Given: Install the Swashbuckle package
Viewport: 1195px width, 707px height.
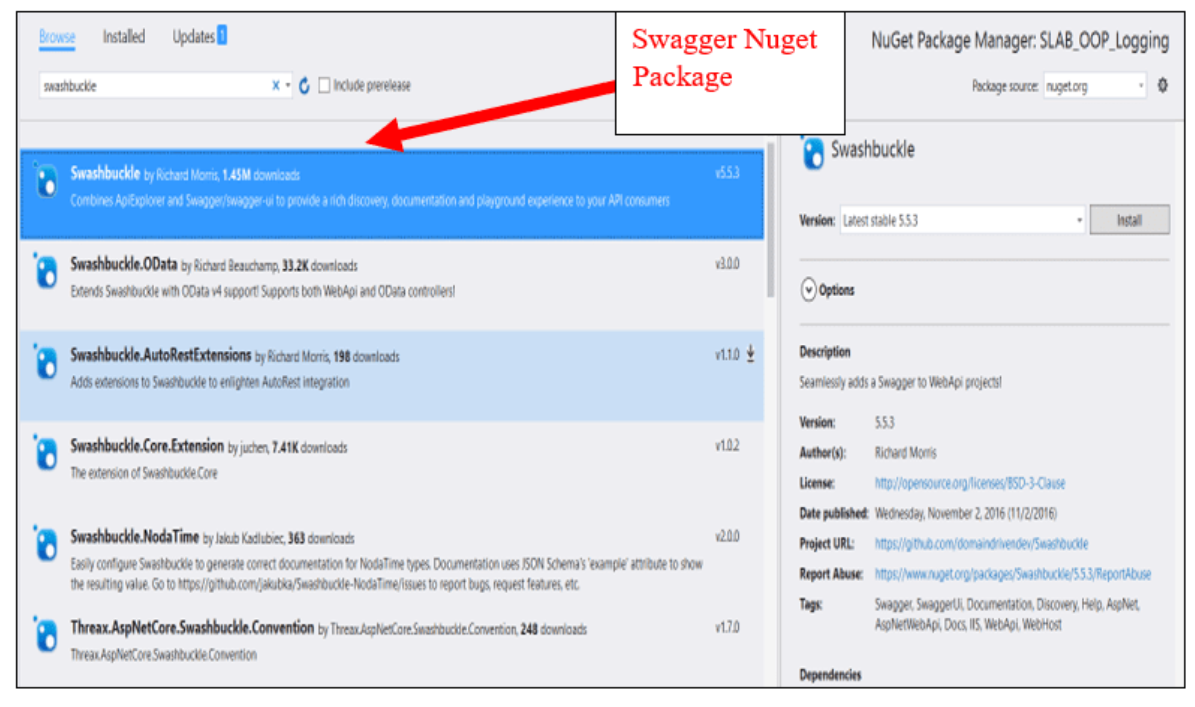Looking at the screenshot, I should click(x=1129, y=219).
